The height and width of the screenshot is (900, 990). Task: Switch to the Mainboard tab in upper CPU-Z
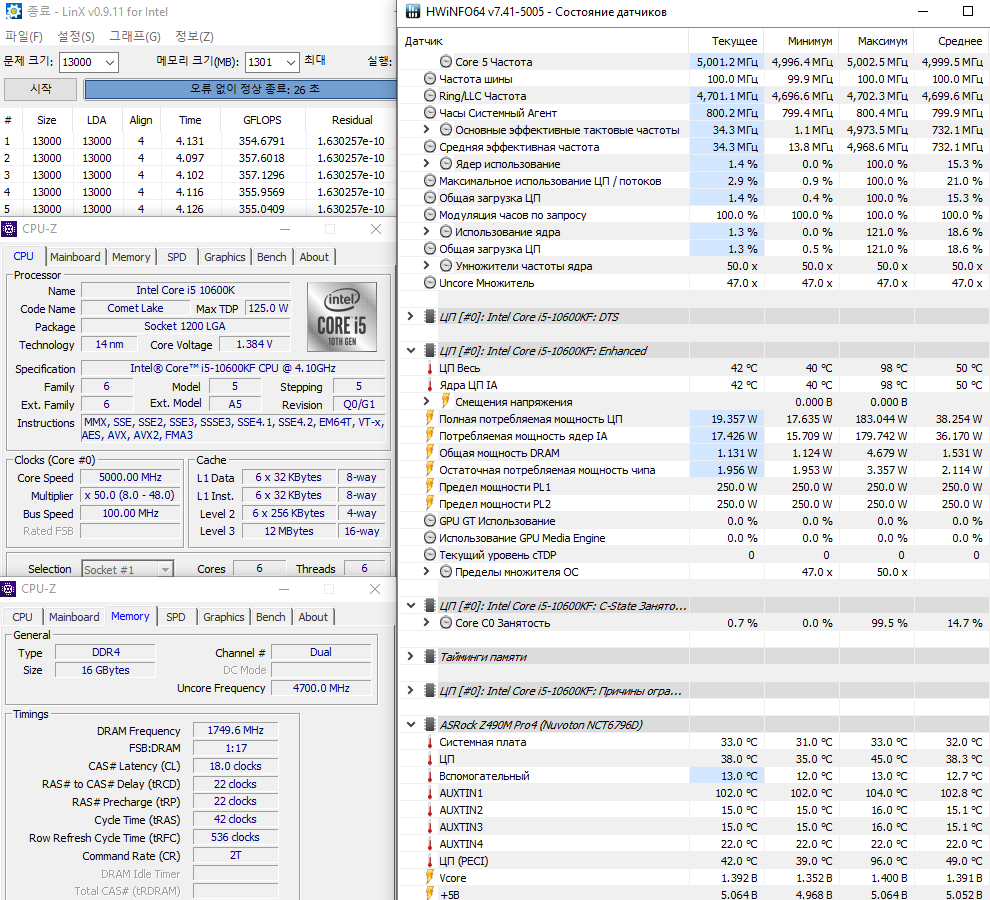click(x=75, y=257)
